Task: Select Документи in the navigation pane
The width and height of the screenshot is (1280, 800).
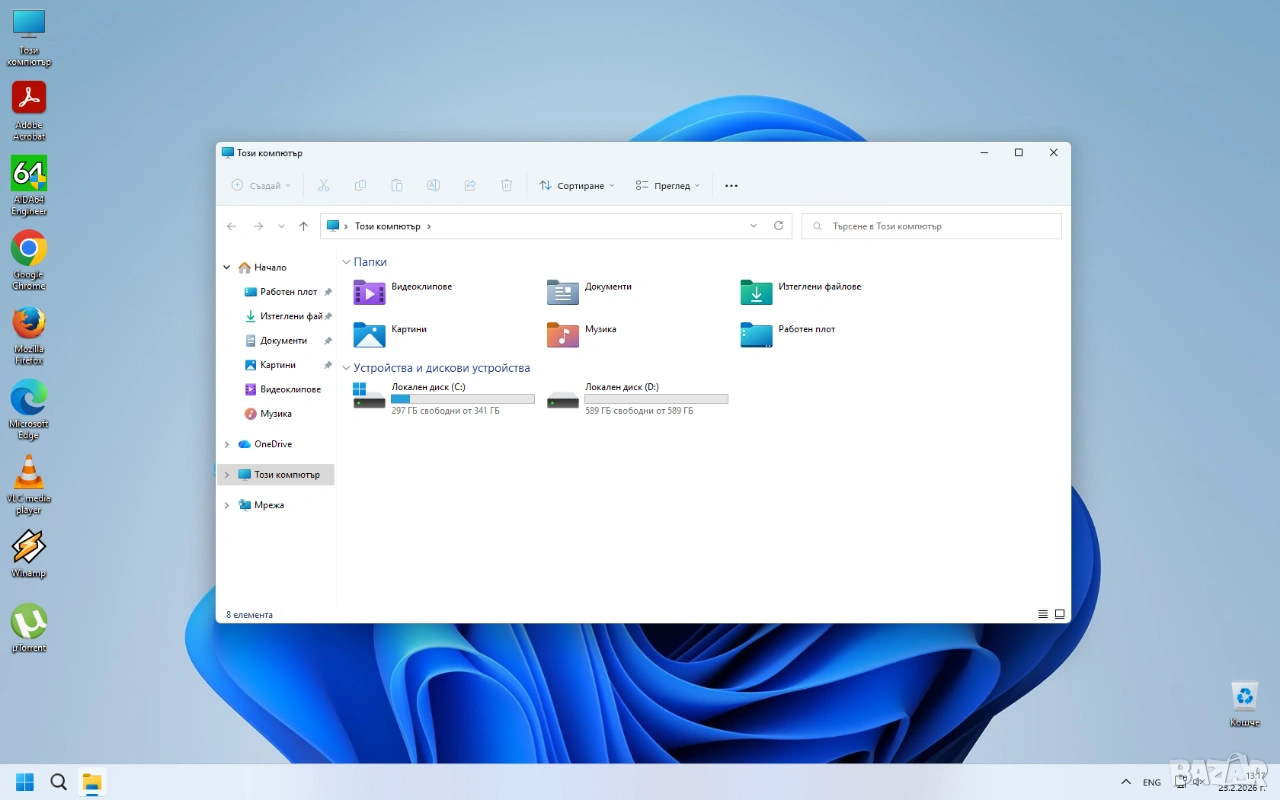Action: pos(283,341)
